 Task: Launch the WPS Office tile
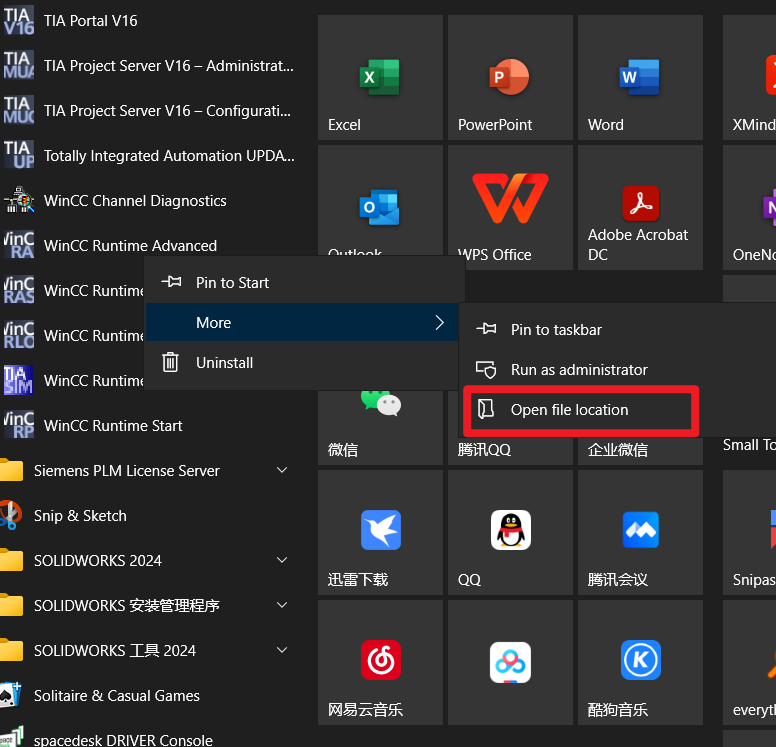point(510,207)
